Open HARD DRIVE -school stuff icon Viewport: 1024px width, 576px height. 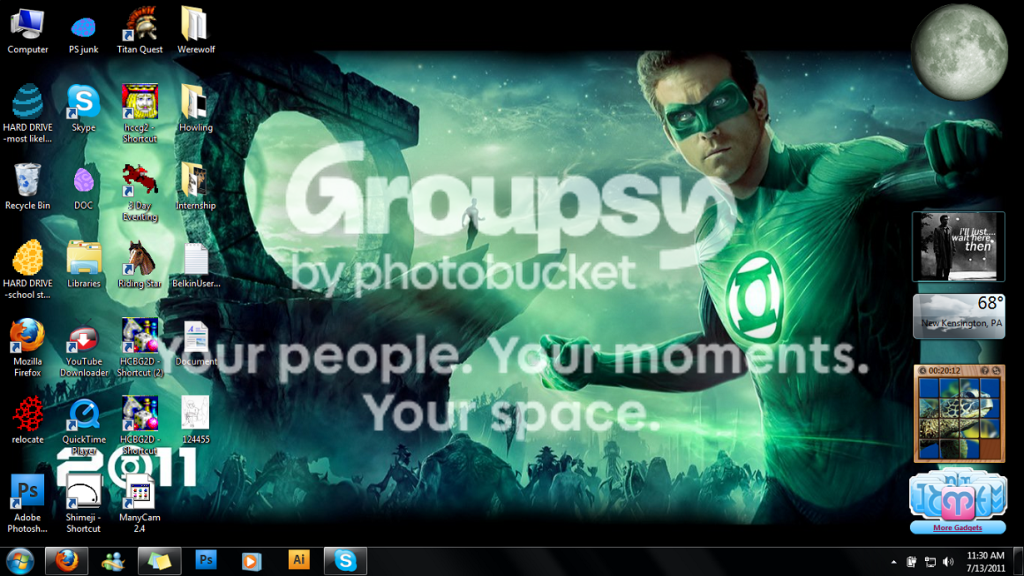pyautogui.click(x=27, y=270)
